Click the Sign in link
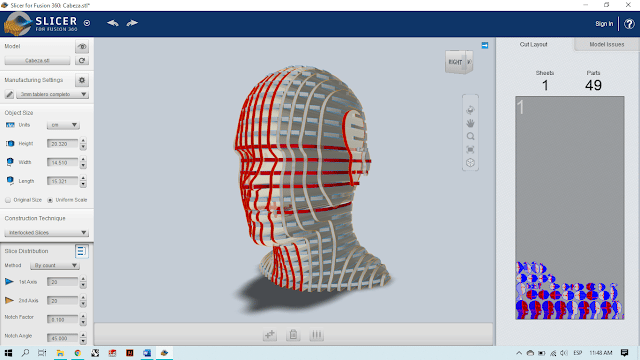 604,24
